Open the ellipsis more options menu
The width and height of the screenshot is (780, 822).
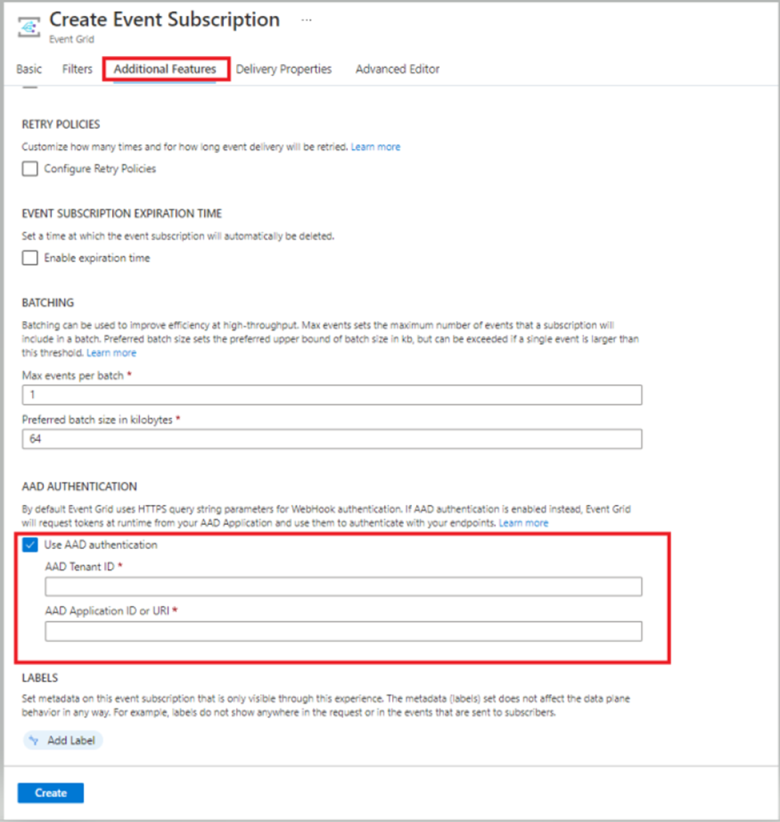[307, 20]
